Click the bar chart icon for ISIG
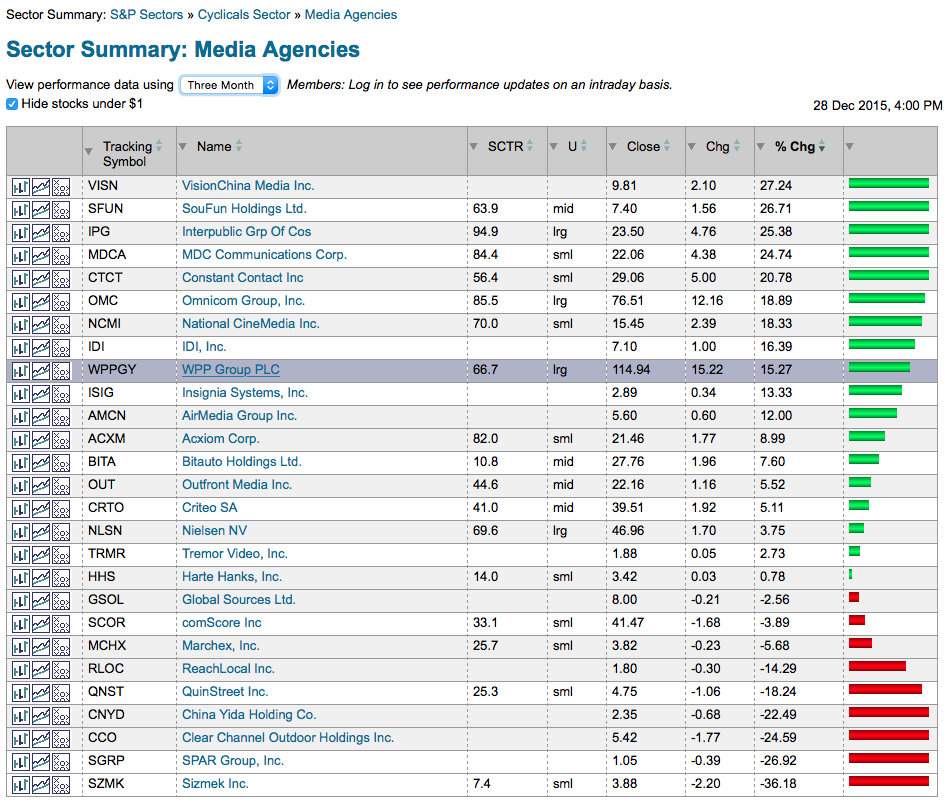 click(x=21, y=394)
